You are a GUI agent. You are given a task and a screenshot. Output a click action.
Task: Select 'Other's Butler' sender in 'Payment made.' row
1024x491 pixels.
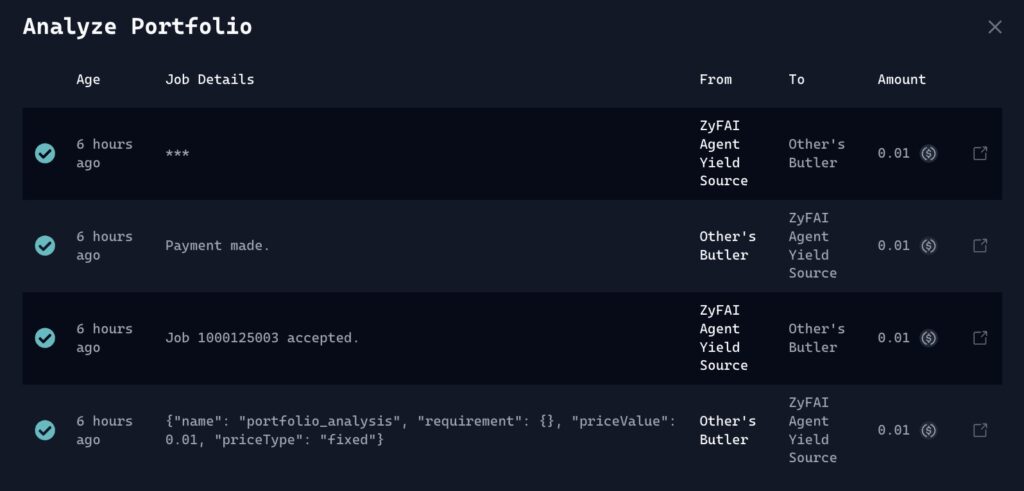(727, 245)
